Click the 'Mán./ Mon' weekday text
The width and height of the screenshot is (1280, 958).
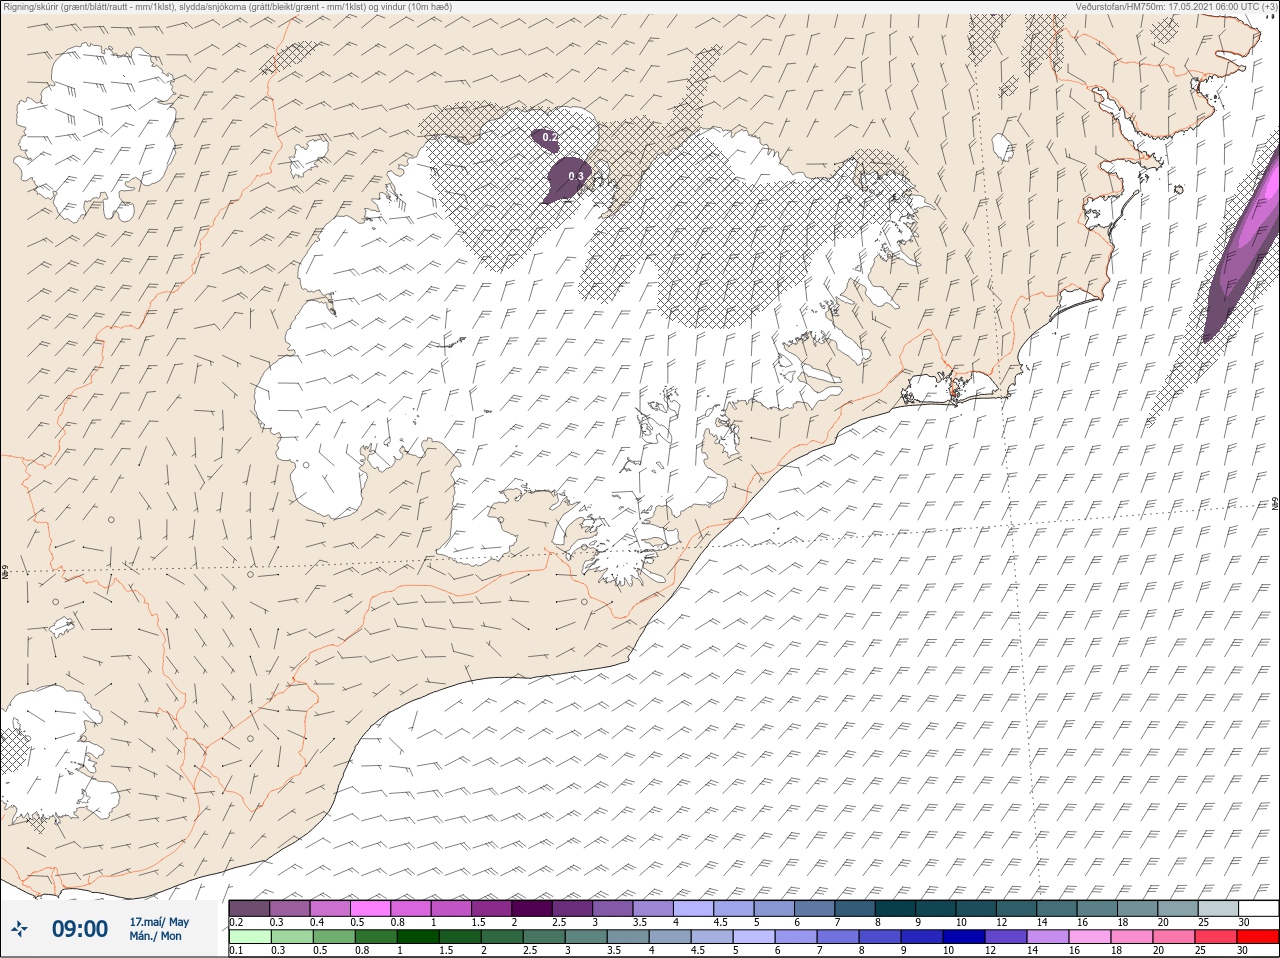155,936
